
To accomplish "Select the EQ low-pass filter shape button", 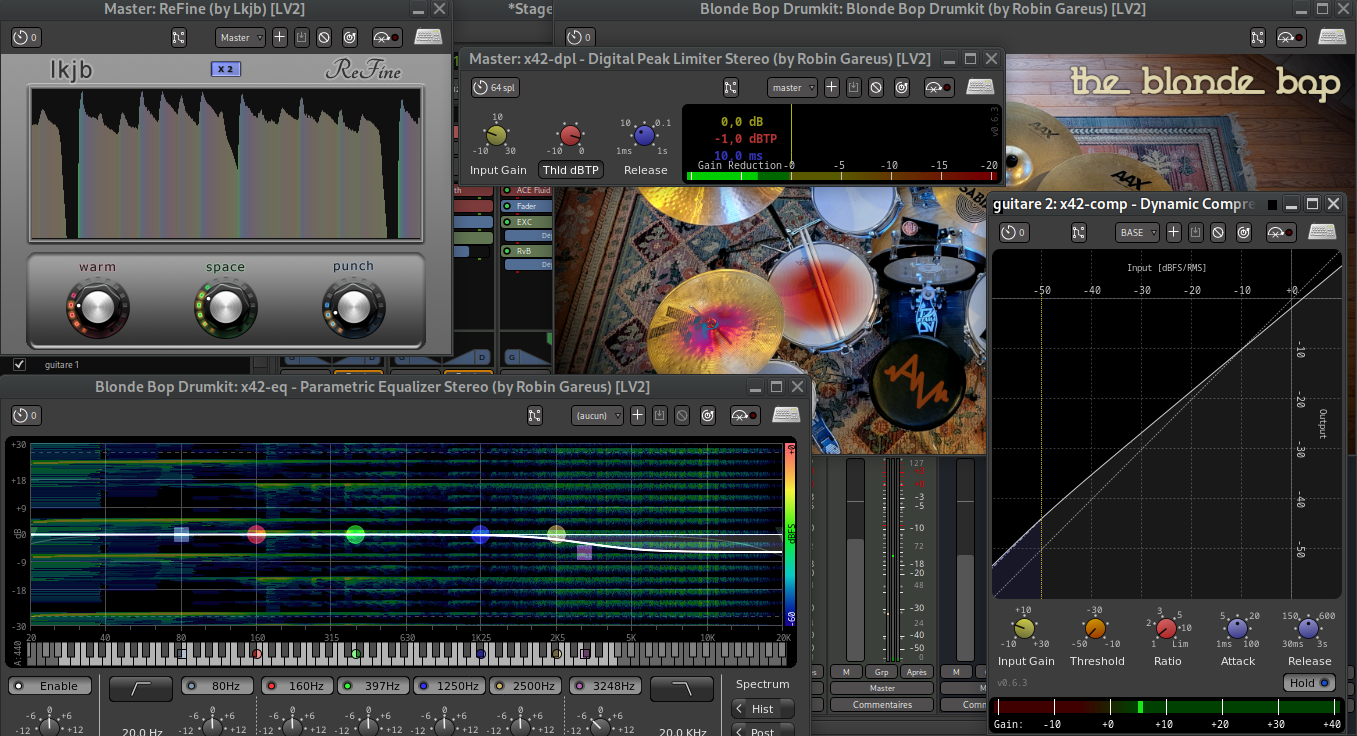I will pyautogui.click(x=682, y=687).
